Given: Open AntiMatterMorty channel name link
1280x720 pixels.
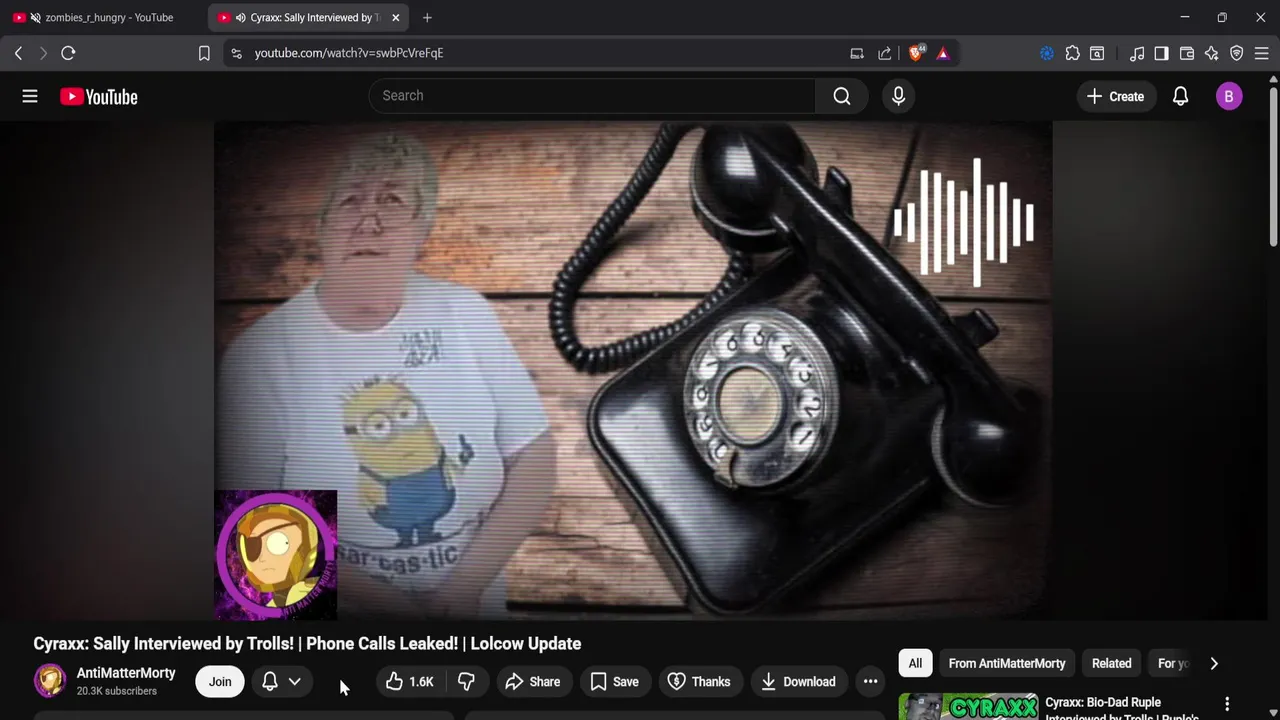Looking at the screenshot, I should pos(126,673).
